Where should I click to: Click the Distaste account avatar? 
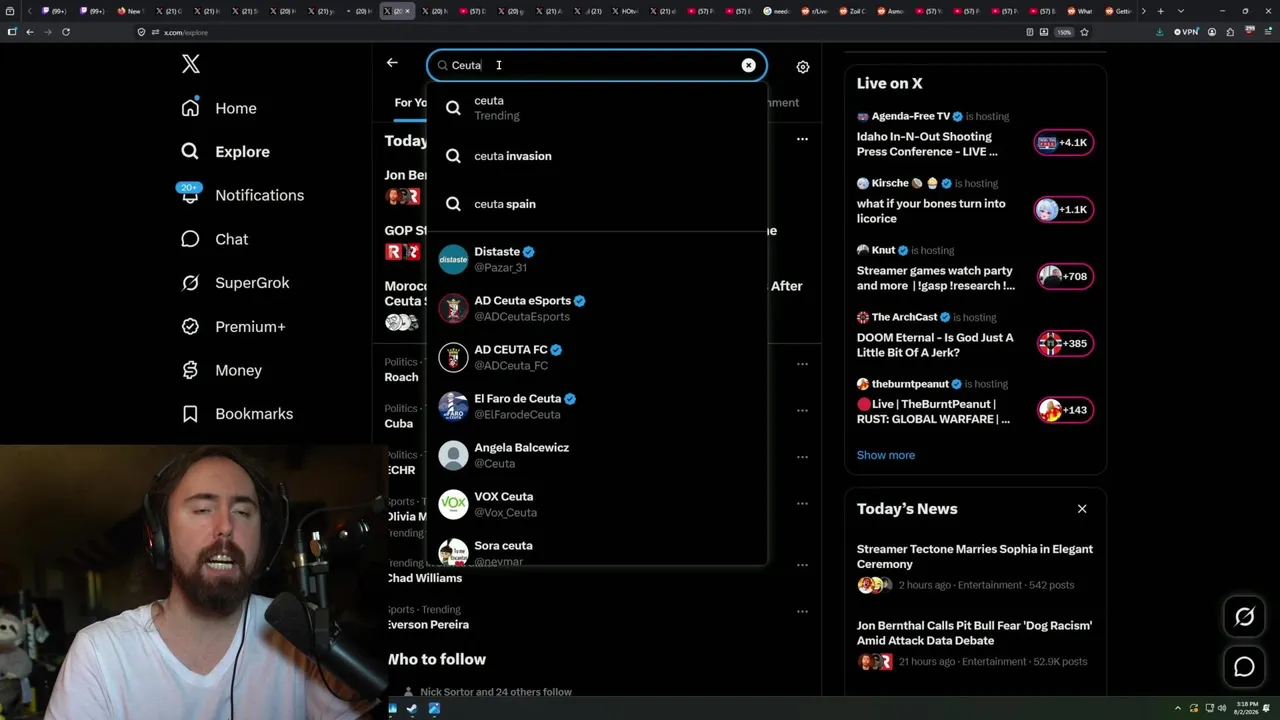tap(453, 259)
